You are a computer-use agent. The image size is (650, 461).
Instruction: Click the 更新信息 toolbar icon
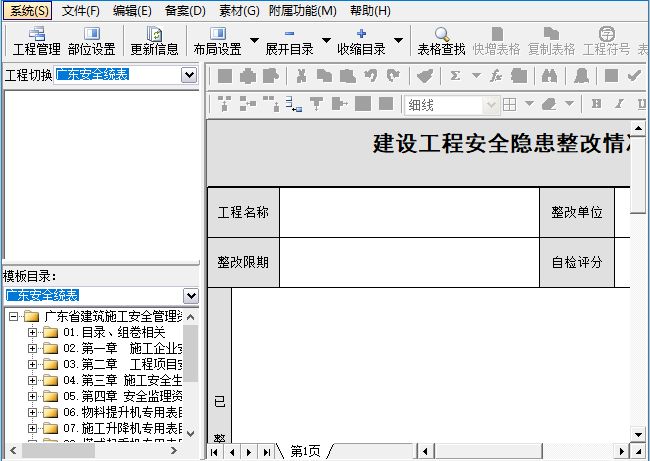click(x=154, y=41)
